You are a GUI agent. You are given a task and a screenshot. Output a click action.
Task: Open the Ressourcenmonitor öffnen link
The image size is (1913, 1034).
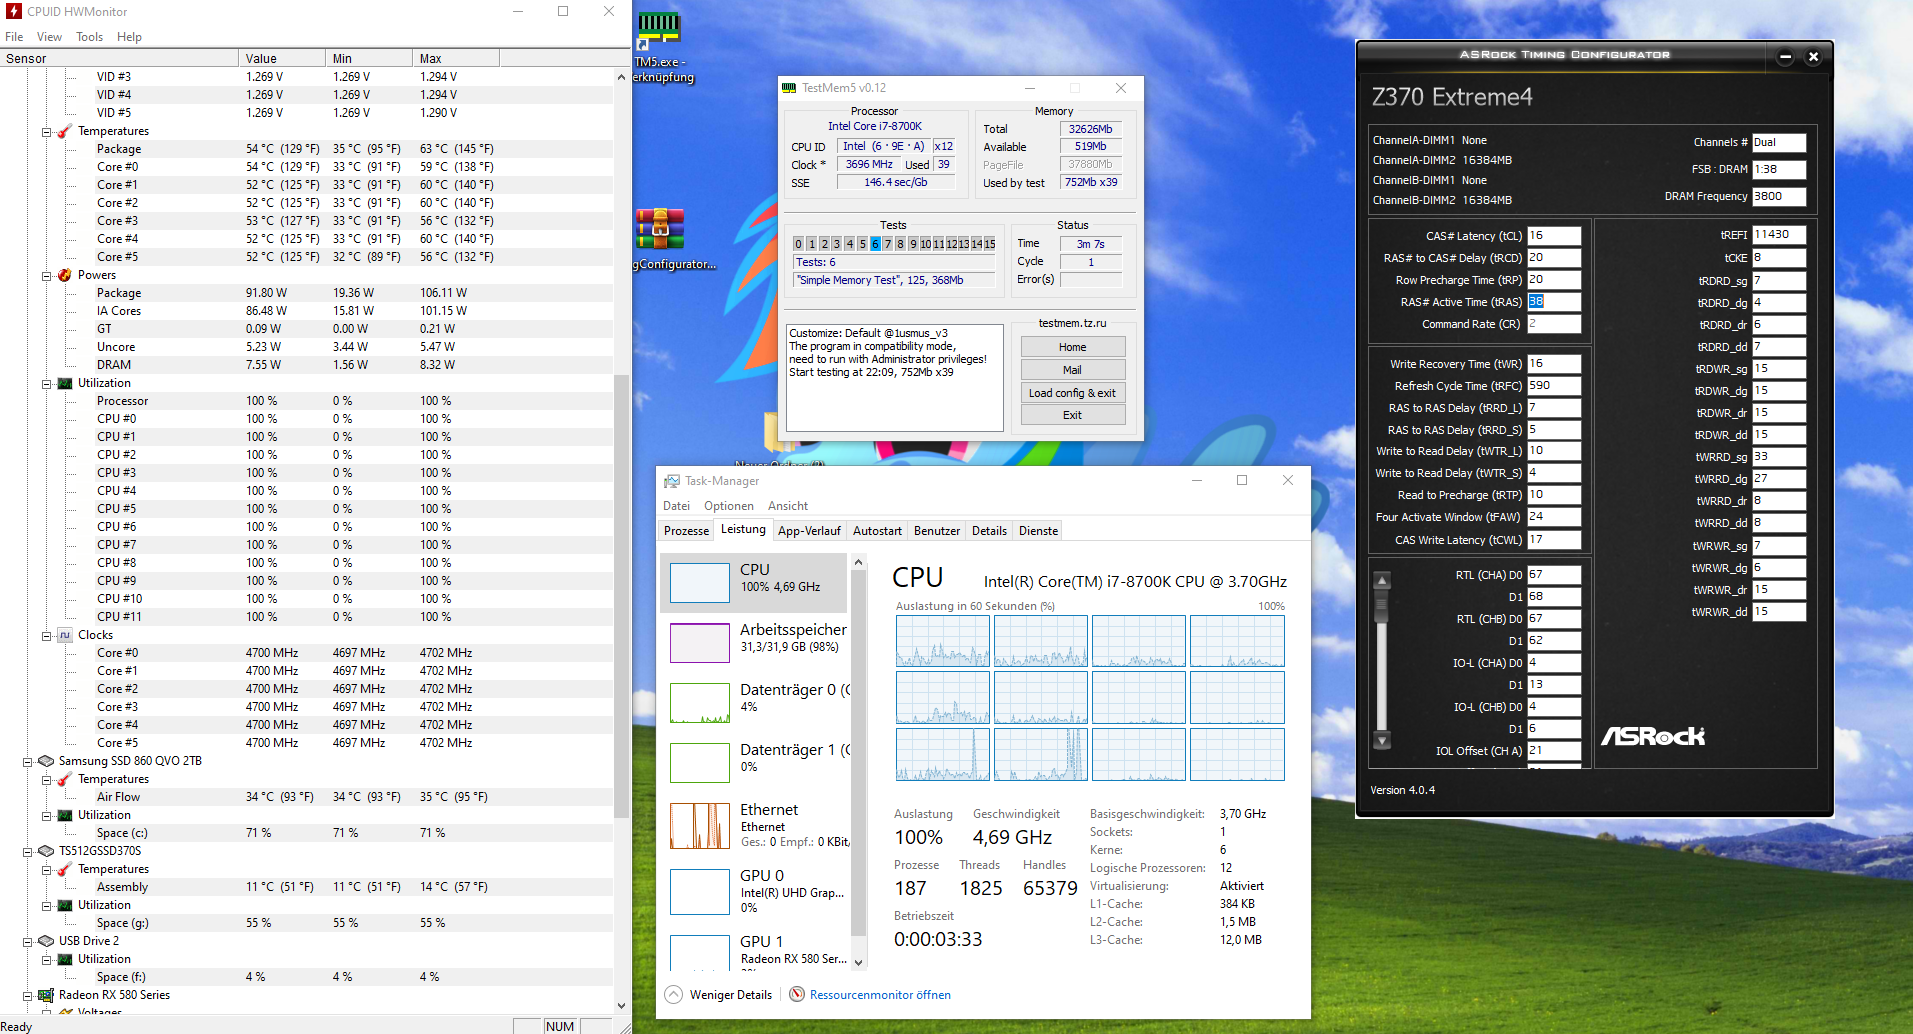click(880, 995)
